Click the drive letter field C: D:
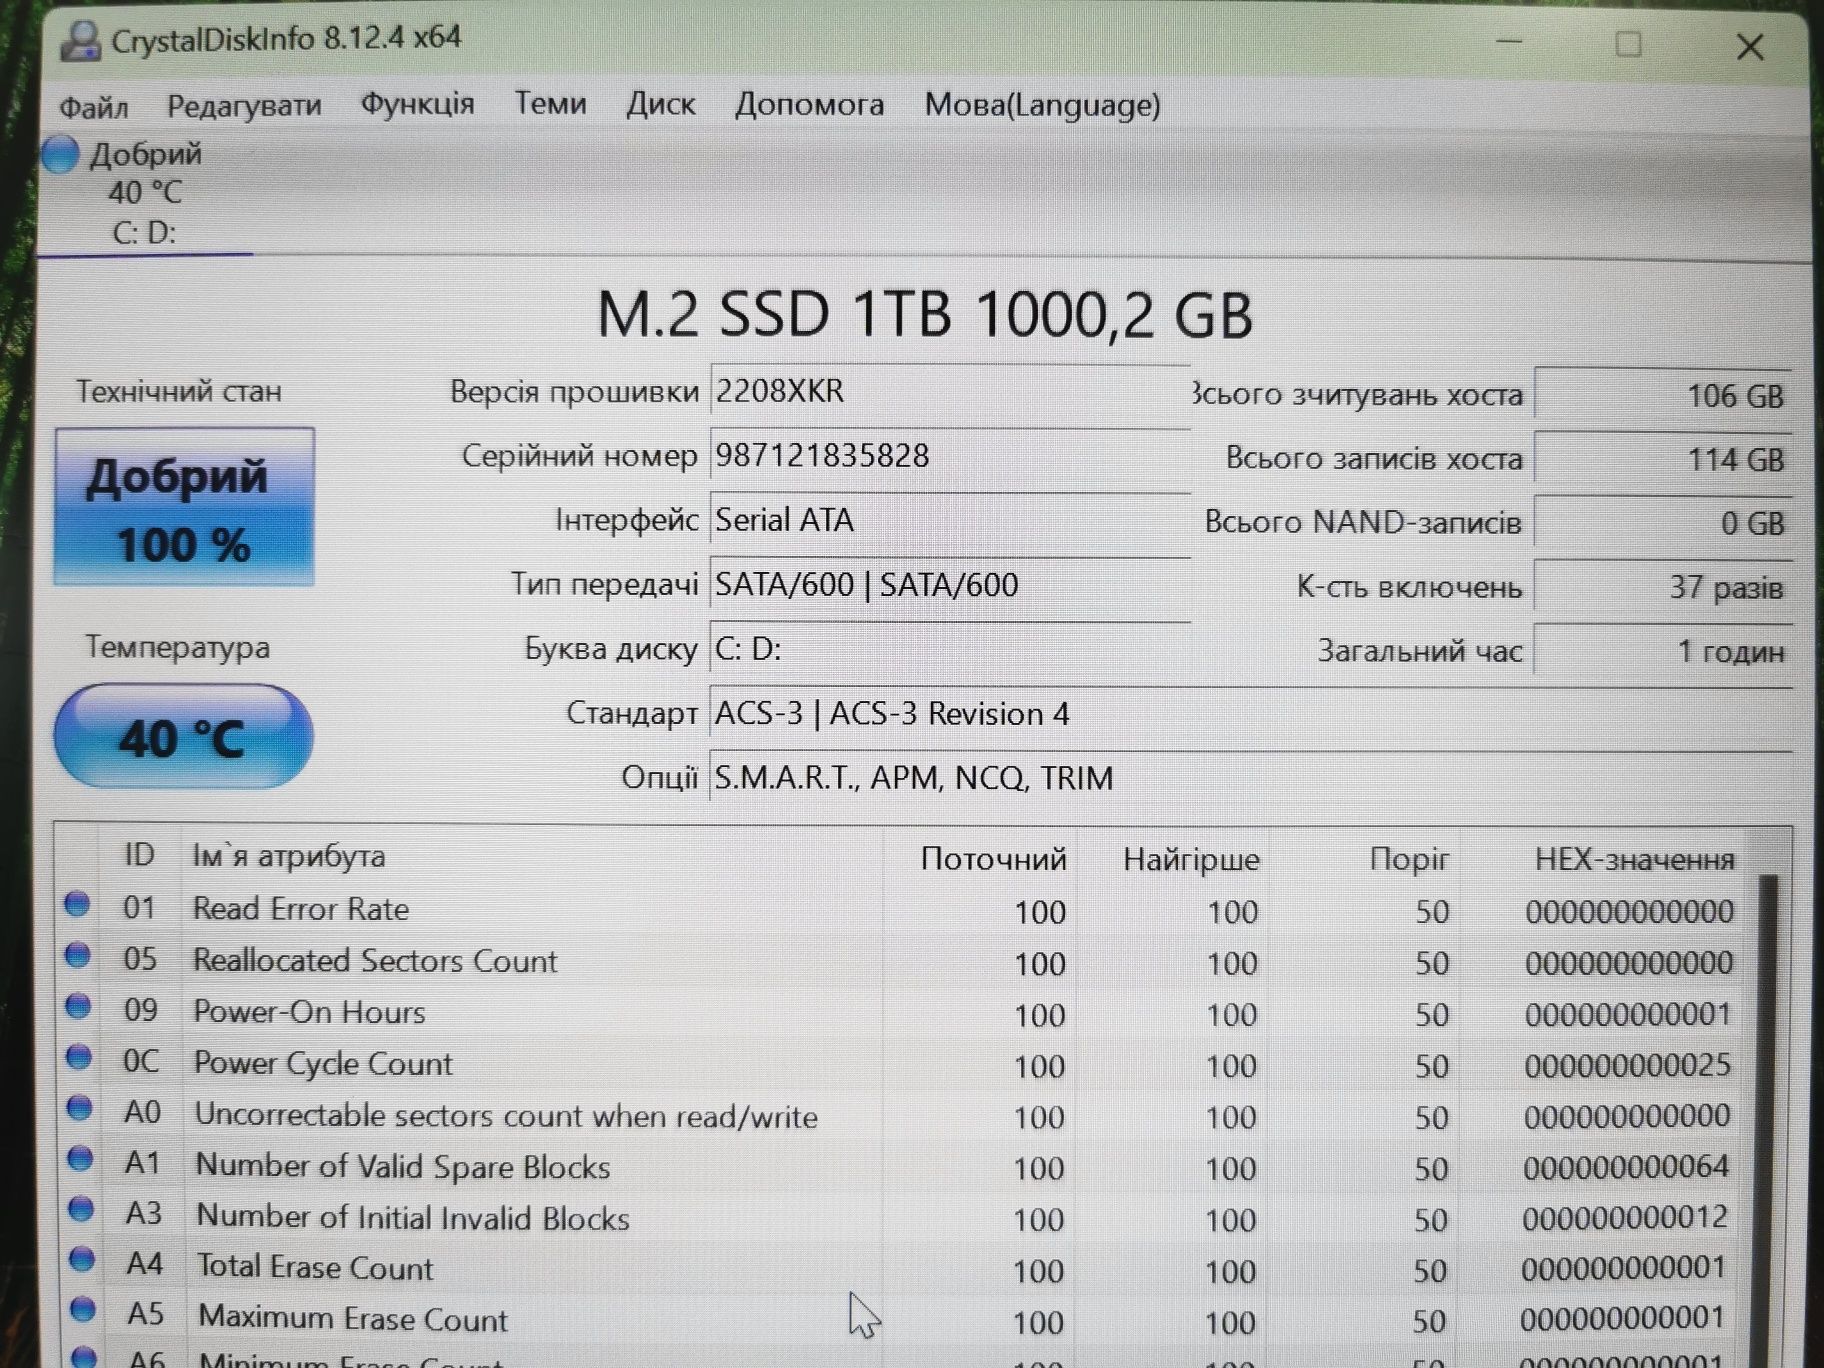 [950, 649]
